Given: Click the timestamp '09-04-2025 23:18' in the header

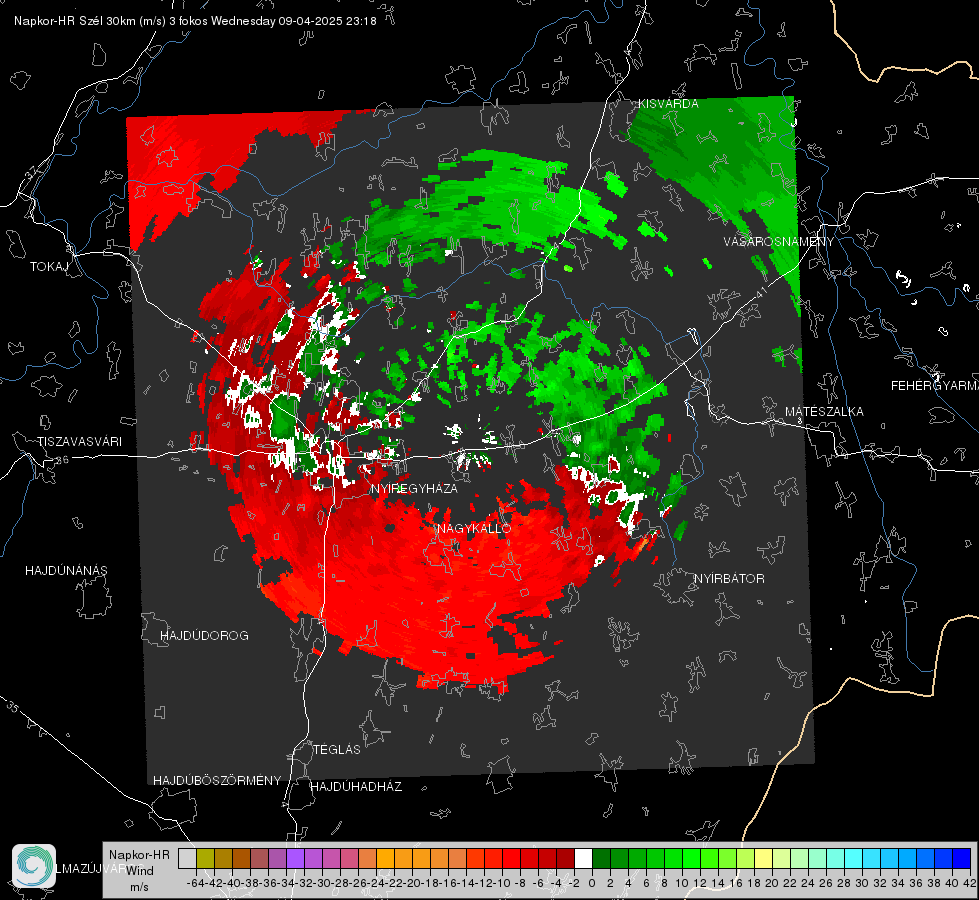Looking at the screenshot, I should click(x=327, y=21).
